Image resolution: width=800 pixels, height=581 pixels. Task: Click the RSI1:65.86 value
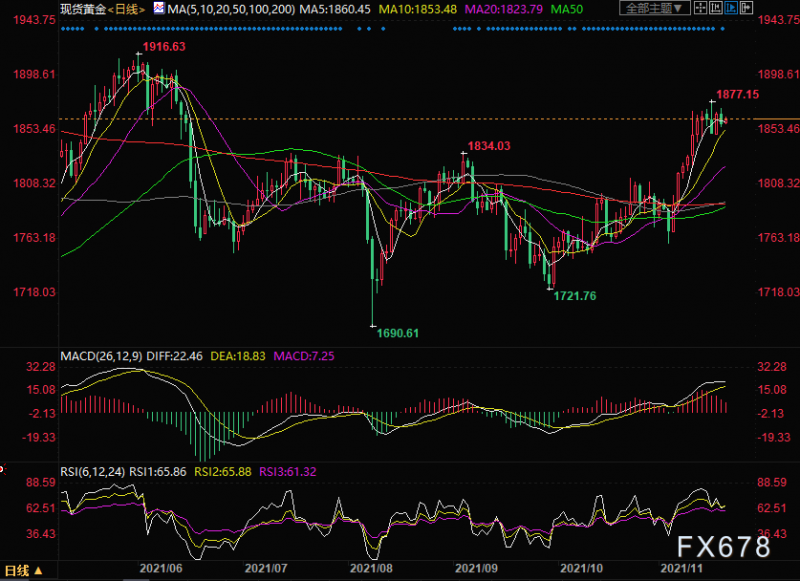pyautogui.click(x=158, y=472)
